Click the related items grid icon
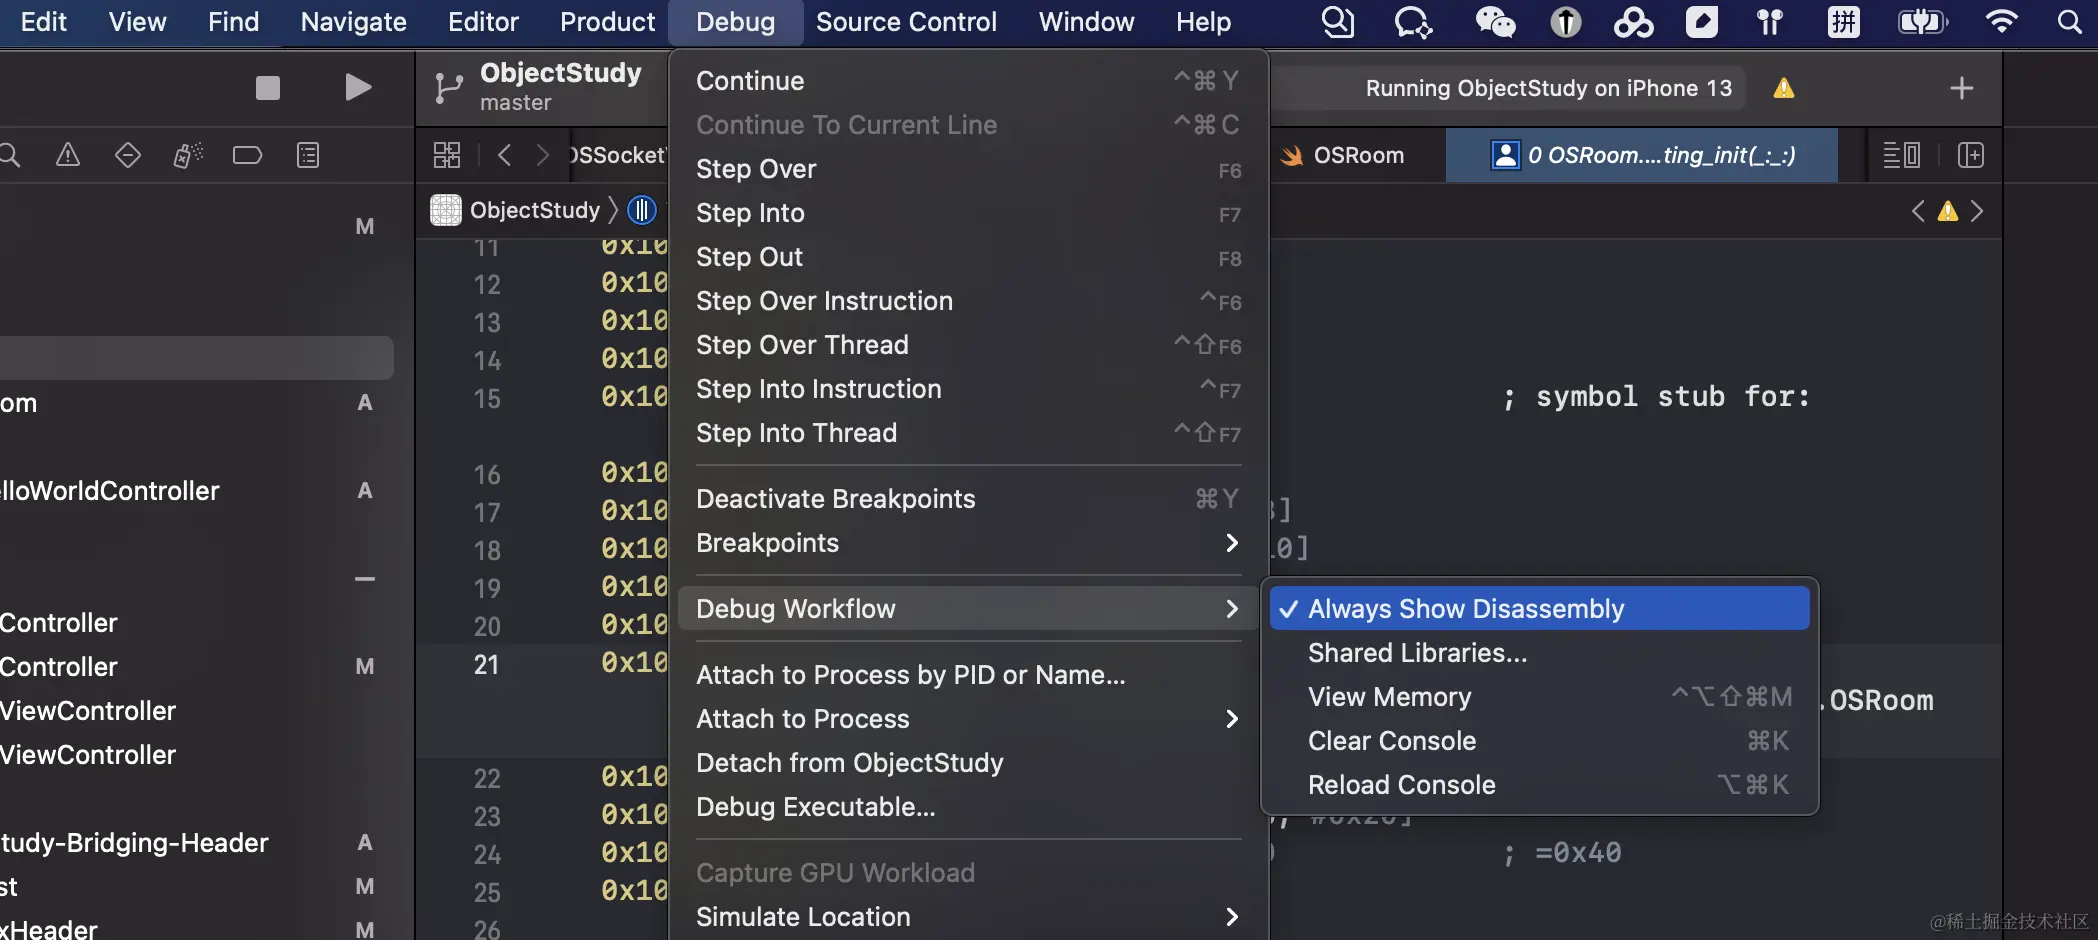Screen dimensions: 2098x940 pyautogui.click(x=447, y=155)
